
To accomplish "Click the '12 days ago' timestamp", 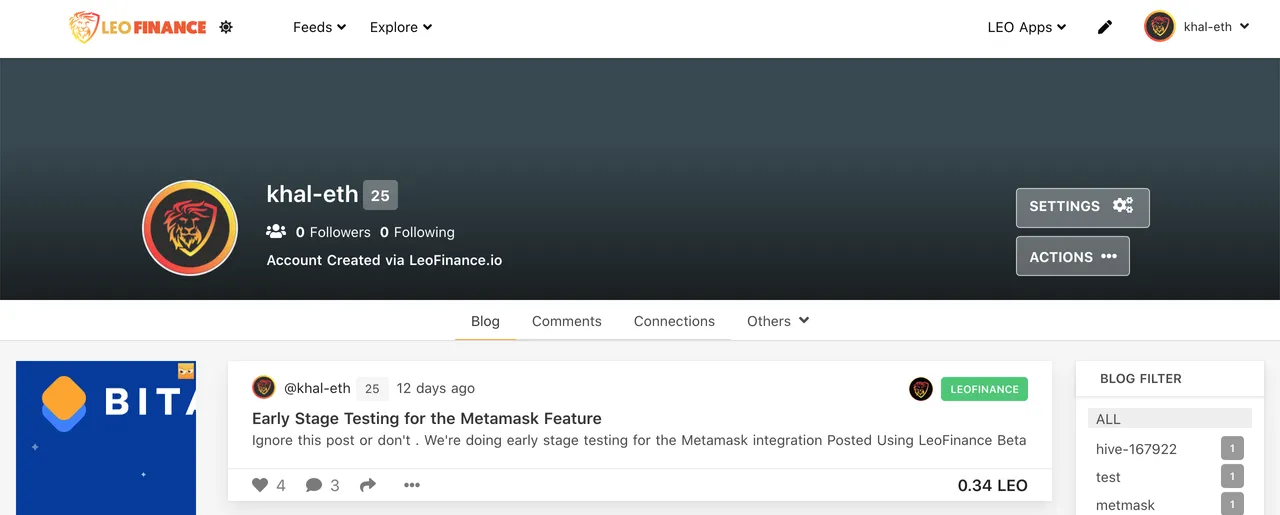I will point(436,388).
